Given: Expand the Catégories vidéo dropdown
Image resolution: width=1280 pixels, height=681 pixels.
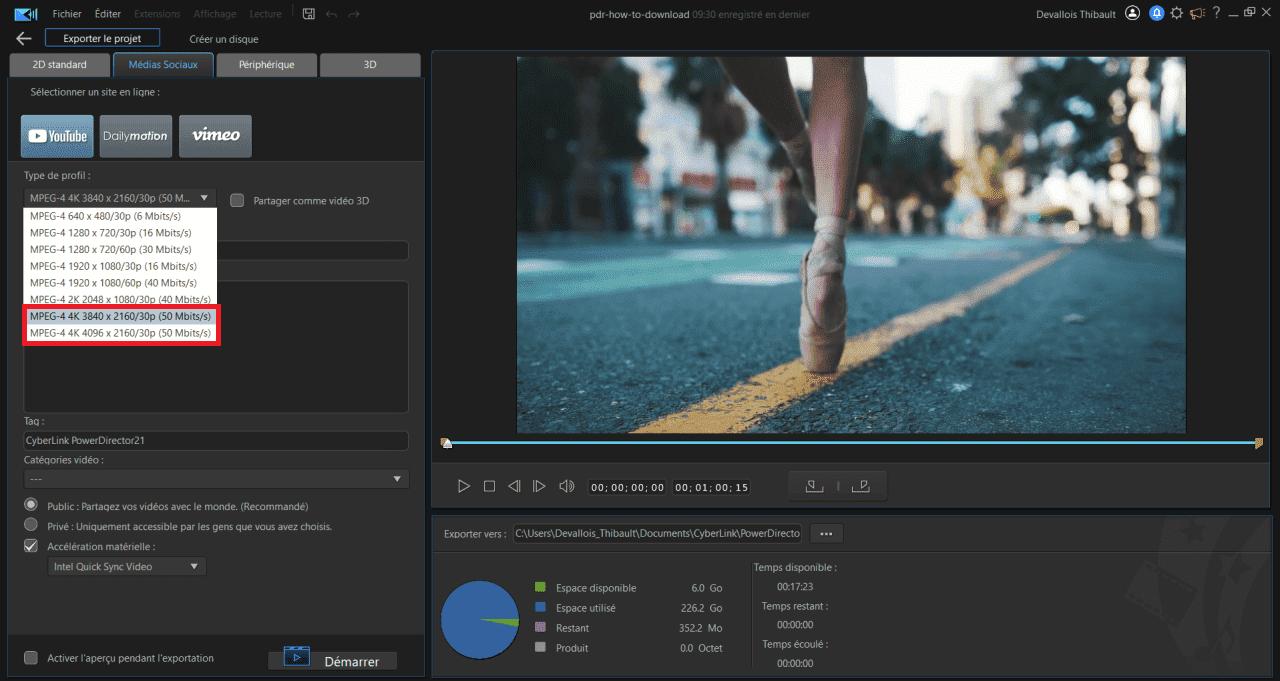Looking at the screenshot, I should coord(216,479).
